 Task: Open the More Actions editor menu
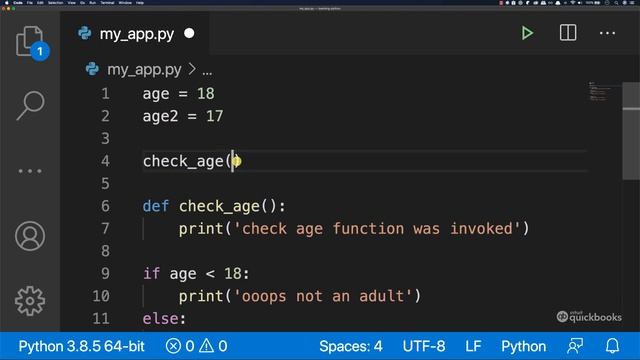[x=607, y=33]
